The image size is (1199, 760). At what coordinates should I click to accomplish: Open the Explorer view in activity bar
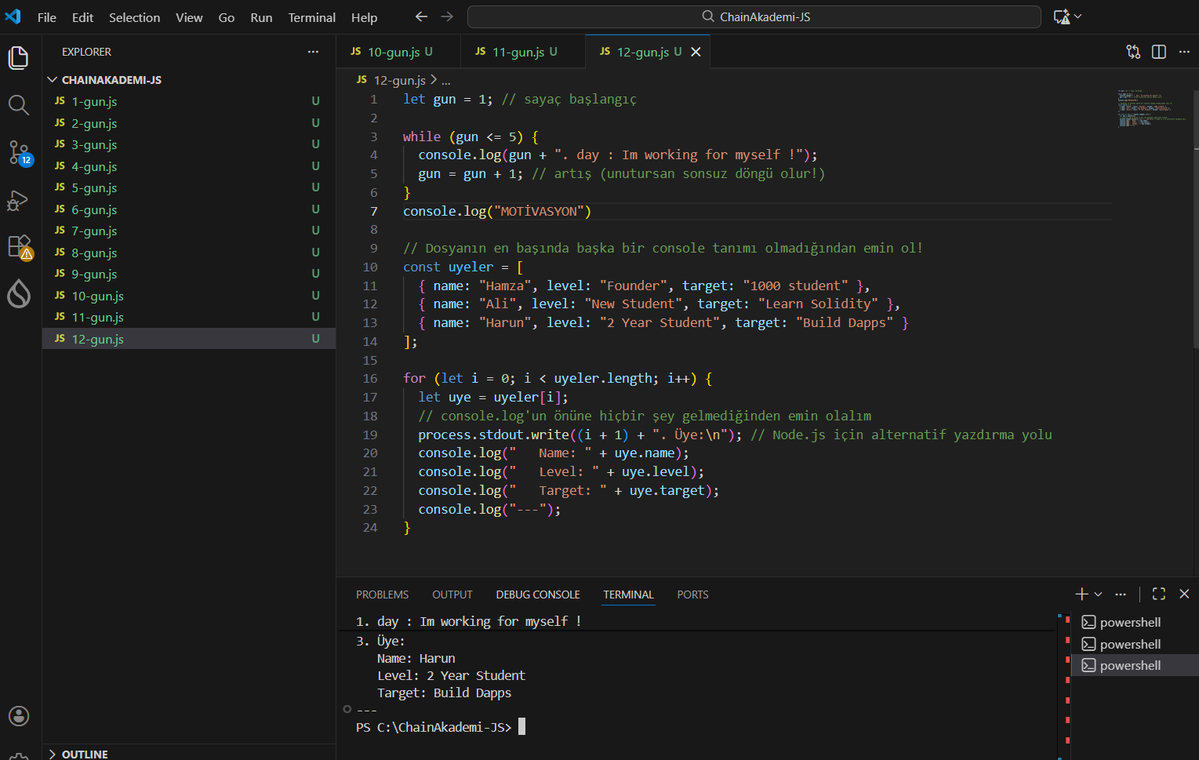coord(18,58)
